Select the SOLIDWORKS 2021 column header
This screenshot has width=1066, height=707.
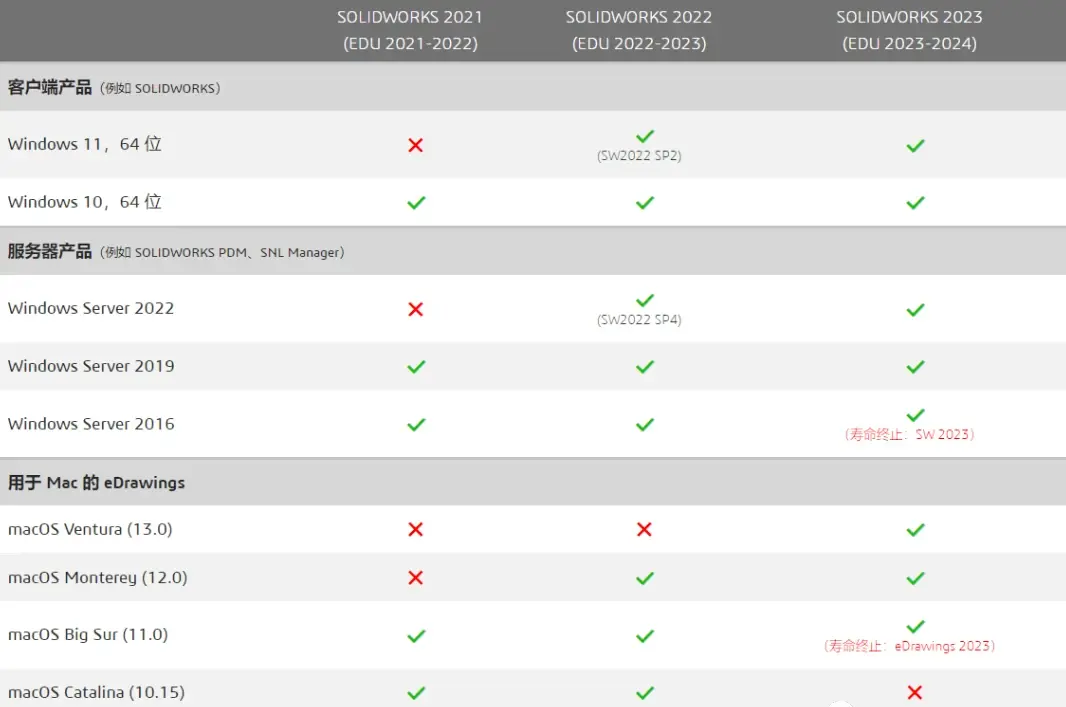(x=410, y=30)
